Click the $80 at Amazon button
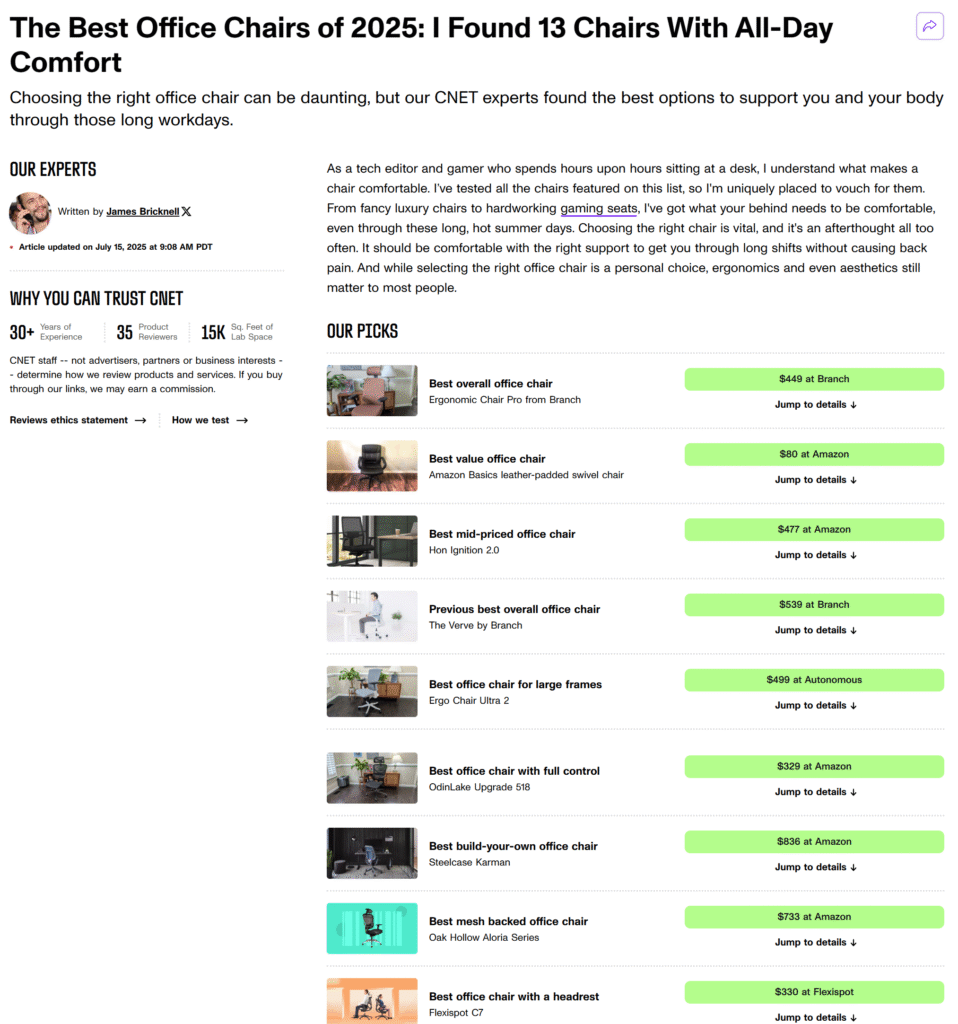This screenshot has width=958, height=1024. click(x=814, y=454)
